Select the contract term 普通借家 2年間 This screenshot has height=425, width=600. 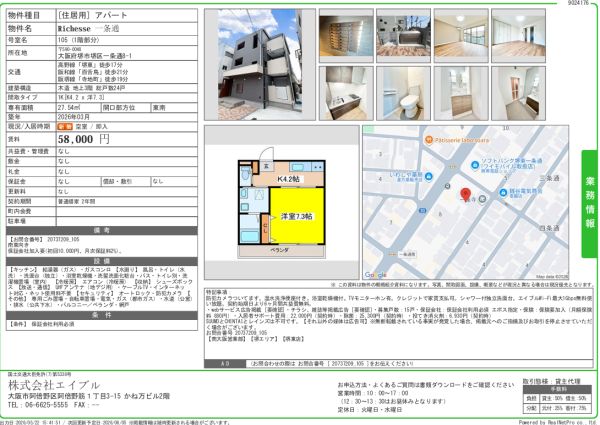[x=77, y=201]
